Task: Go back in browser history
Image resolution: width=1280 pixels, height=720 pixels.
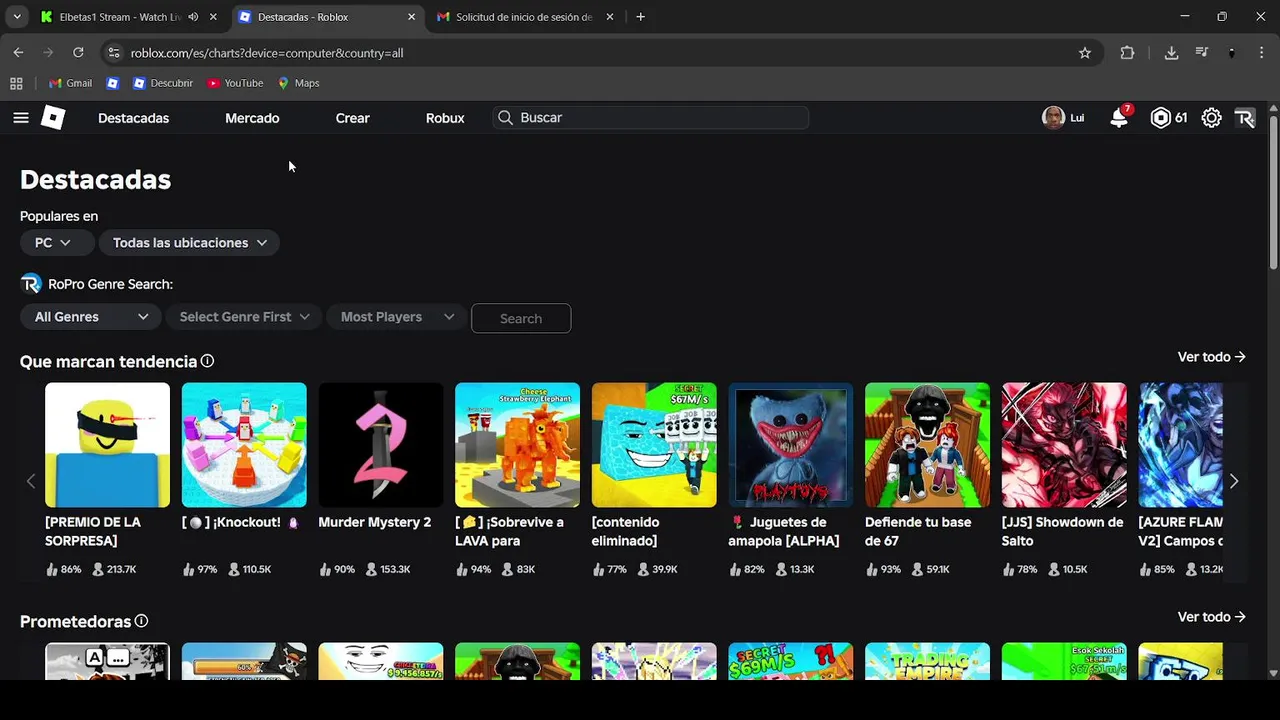Action: pyautogui.click(x=18, y=52)
